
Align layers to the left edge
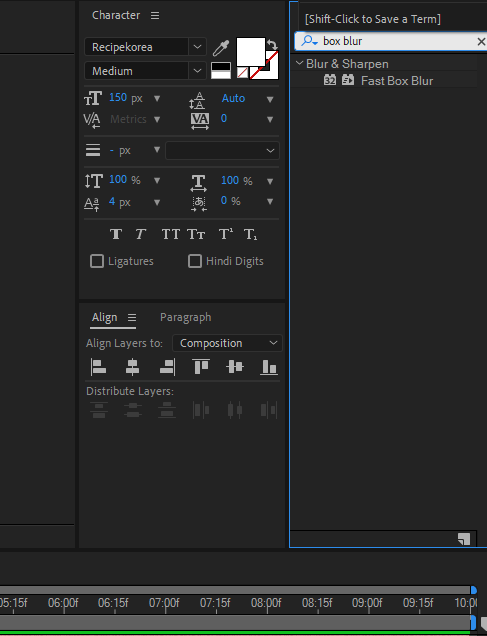[99, 367]
